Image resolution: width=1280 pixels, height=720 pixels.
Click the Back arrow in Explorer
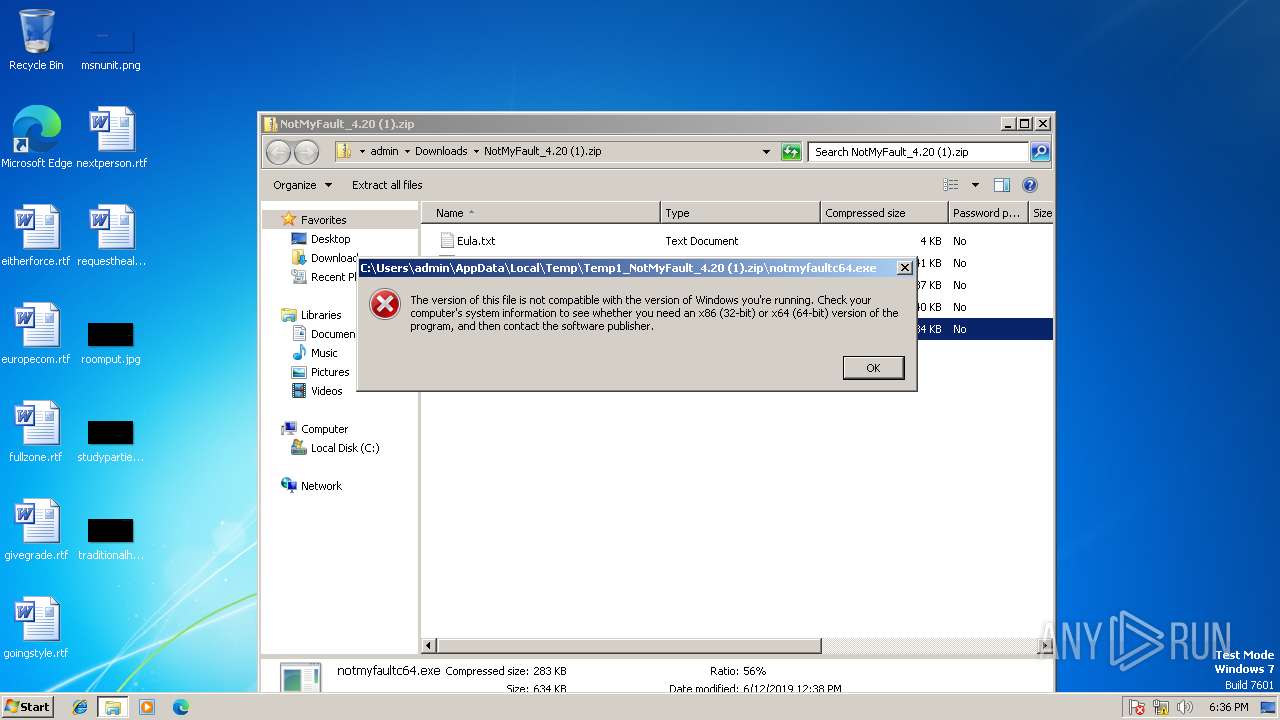coord(278,152)
